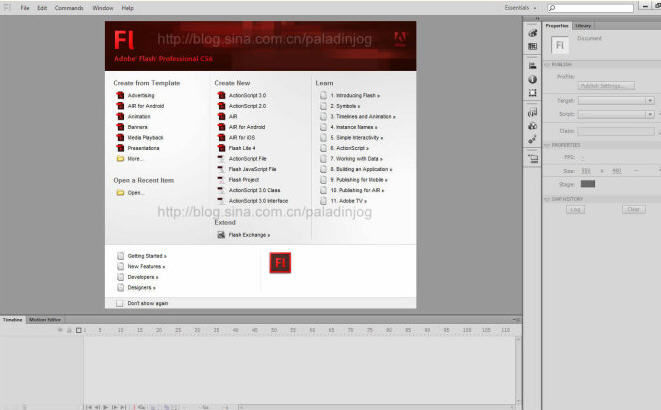This screenshot has height=410, width=661.
Task: Open the Transform panel icon in the dock
Action: [x=532, y=93]
